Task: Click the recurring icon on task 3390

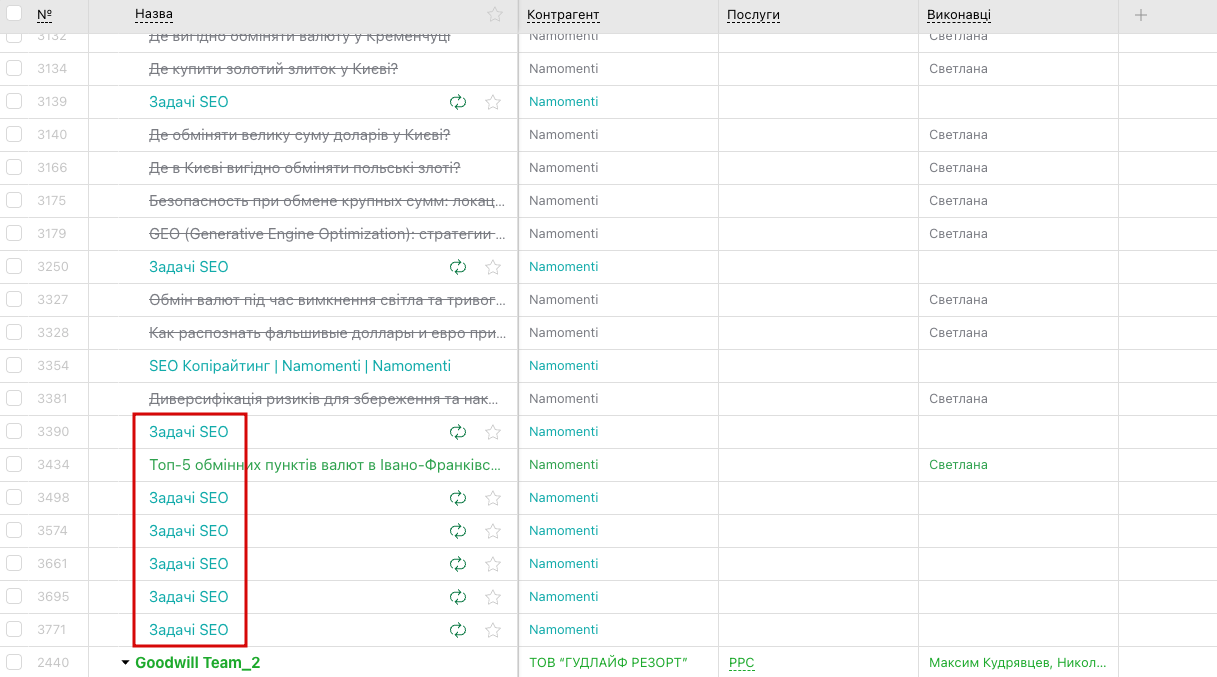Action: tap(458, 432)
